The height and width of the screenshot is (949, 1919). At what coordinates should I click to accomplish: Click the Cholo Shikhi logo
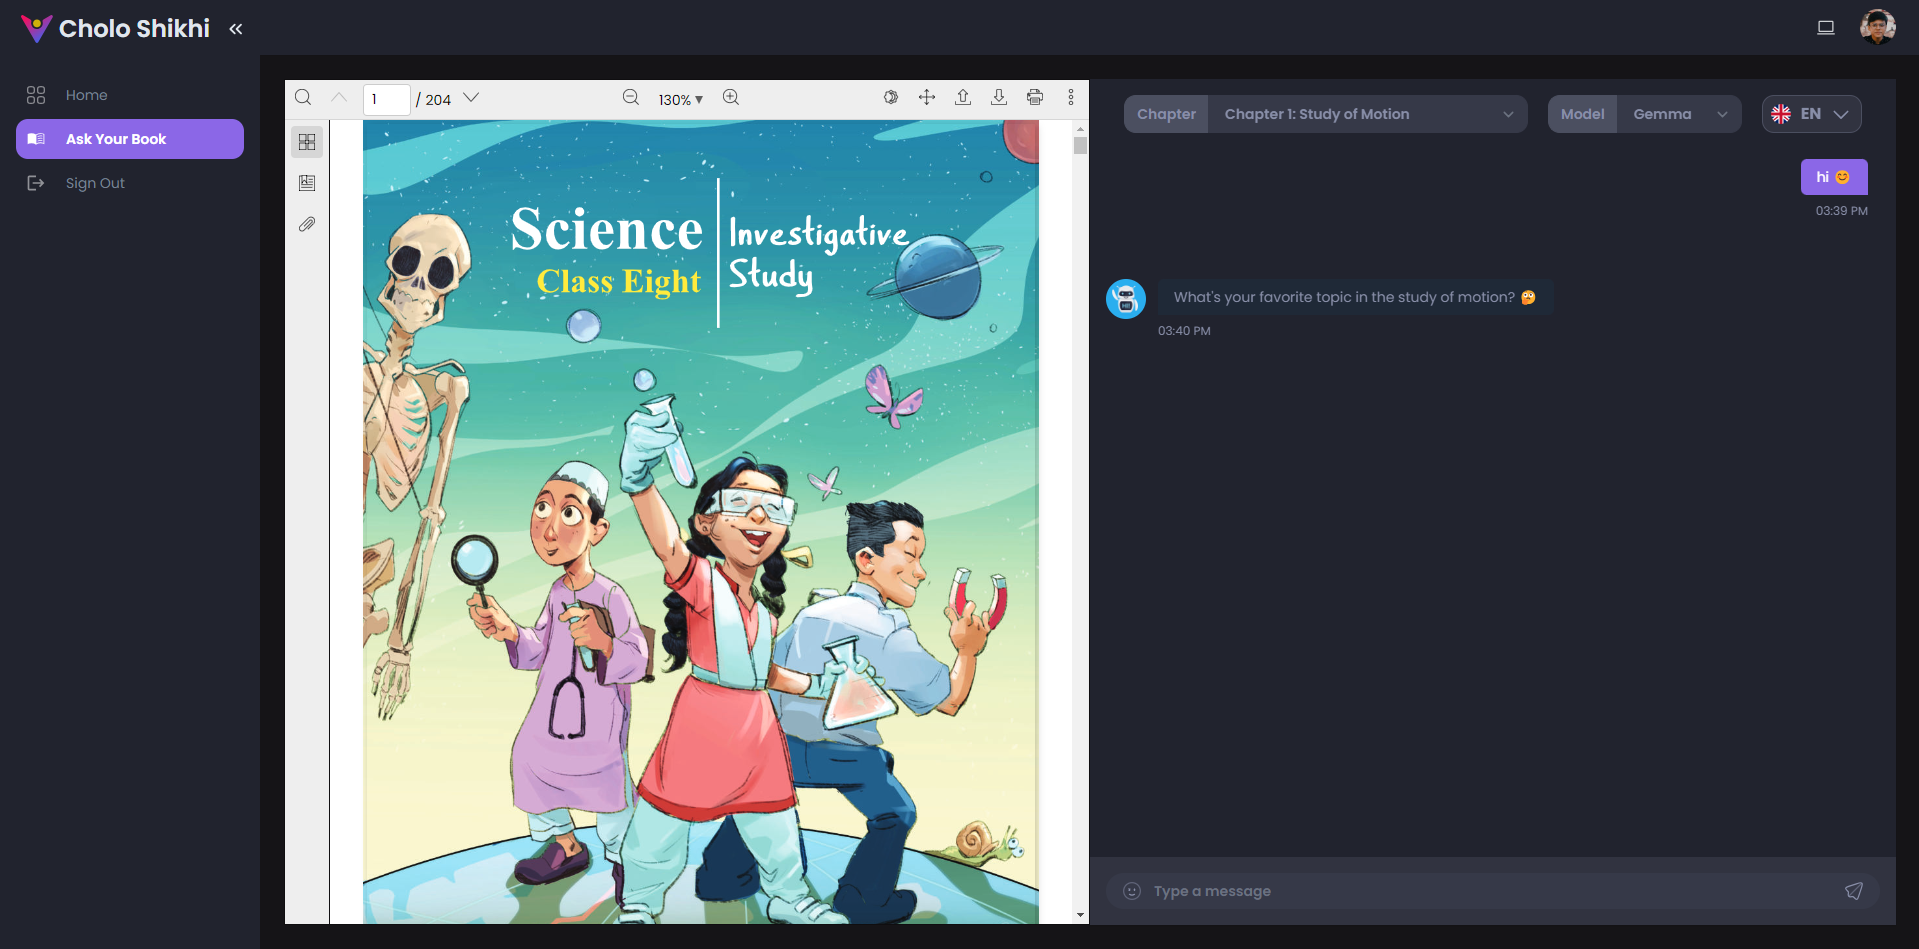pos(115,28)
